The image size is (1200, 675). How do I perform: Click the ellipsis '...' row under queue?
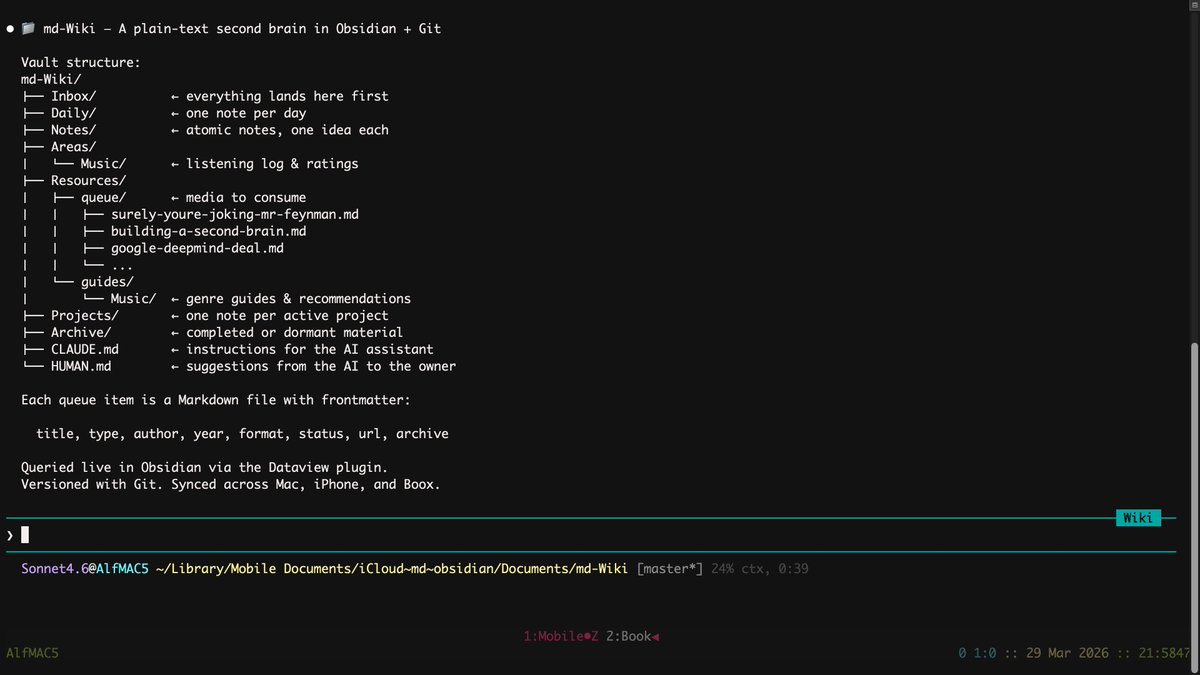[x=122, y=265]
